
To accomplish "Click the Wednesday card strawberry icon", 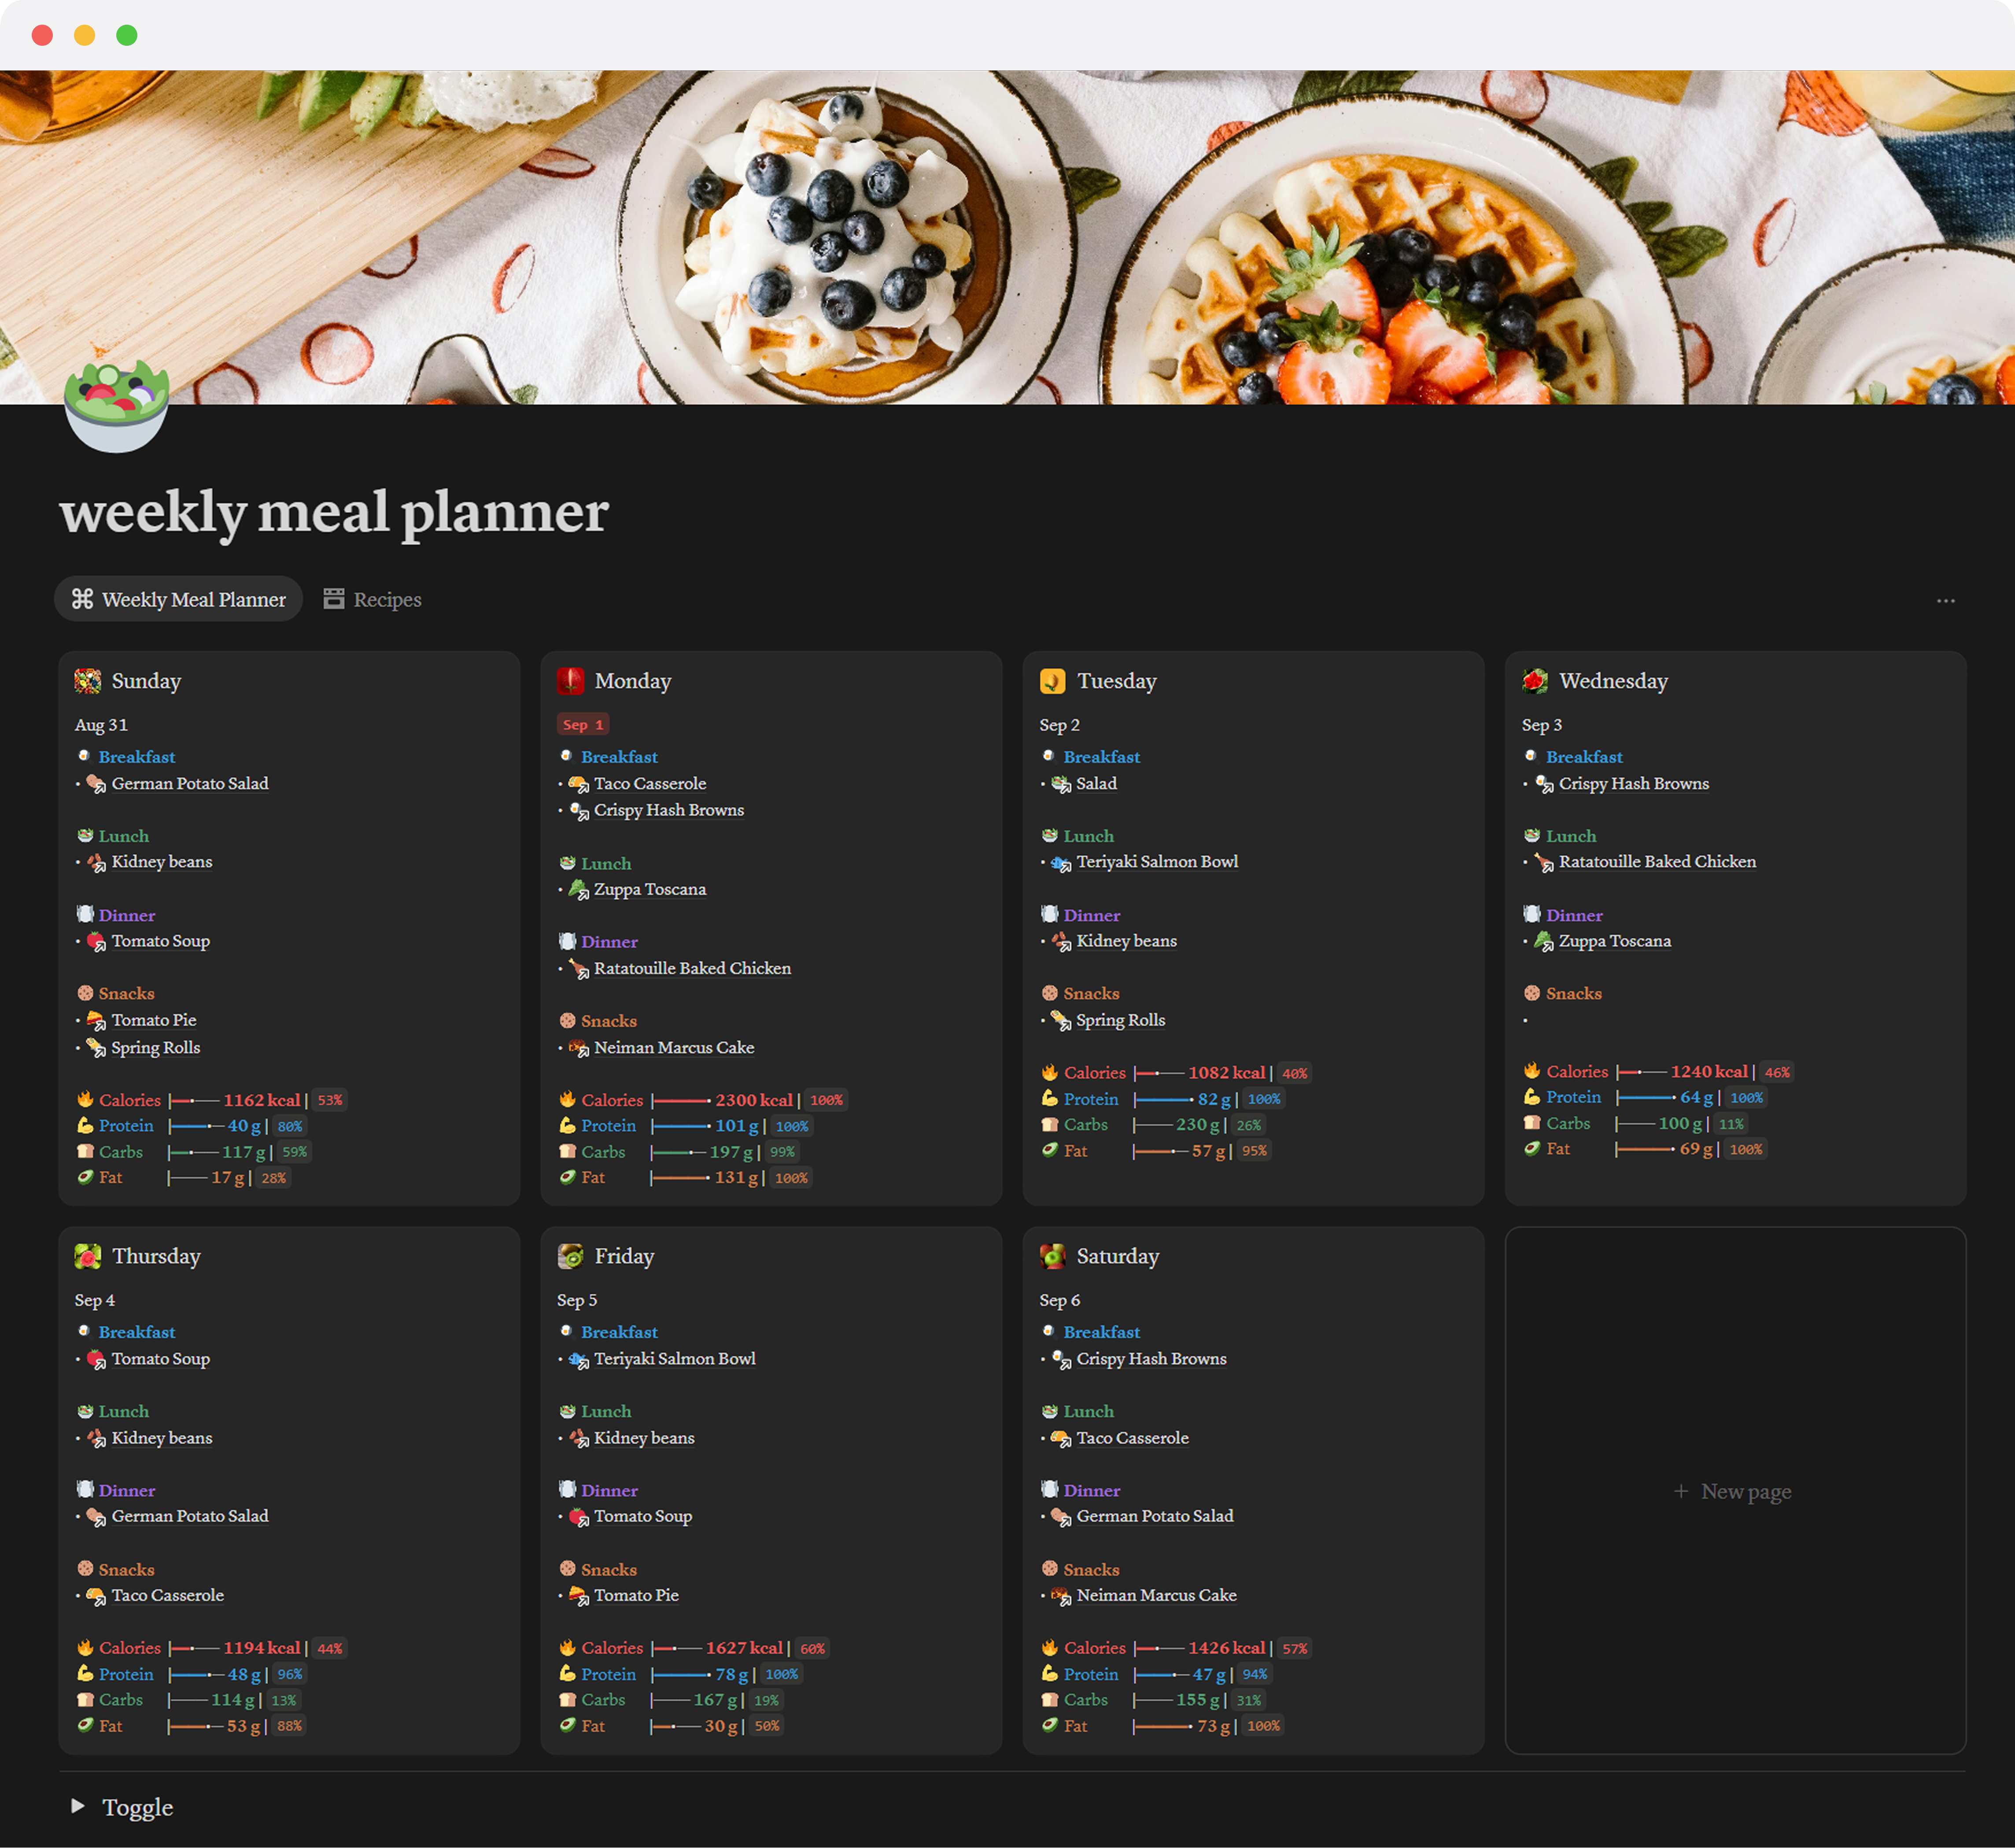I will pyautogui.click(x=1535, y=681).
